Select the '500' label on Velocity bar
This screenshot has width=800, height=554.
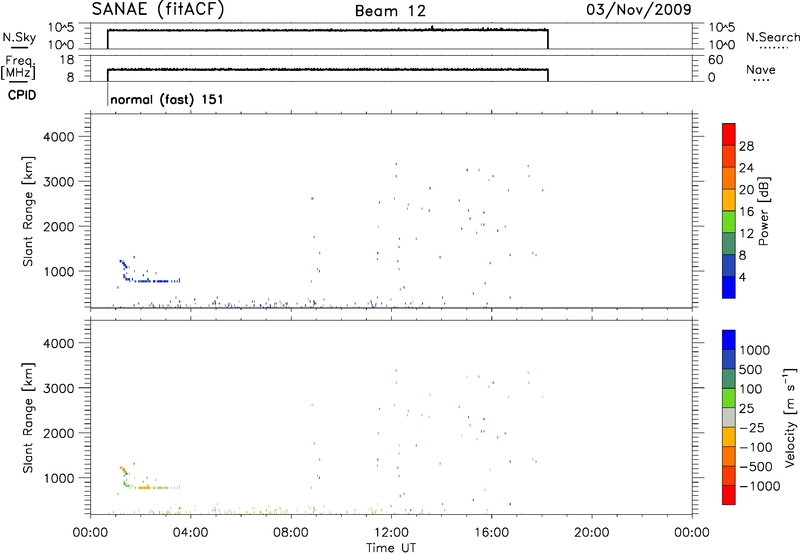[x=751, y=369]
